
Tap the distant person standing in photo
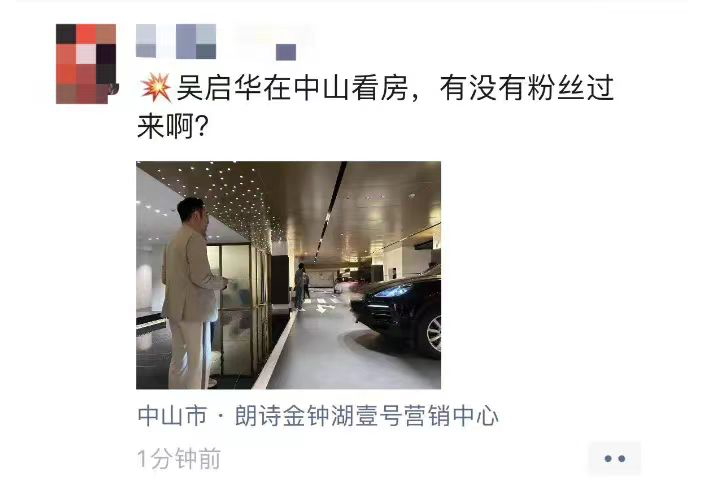tap(301, 287)
